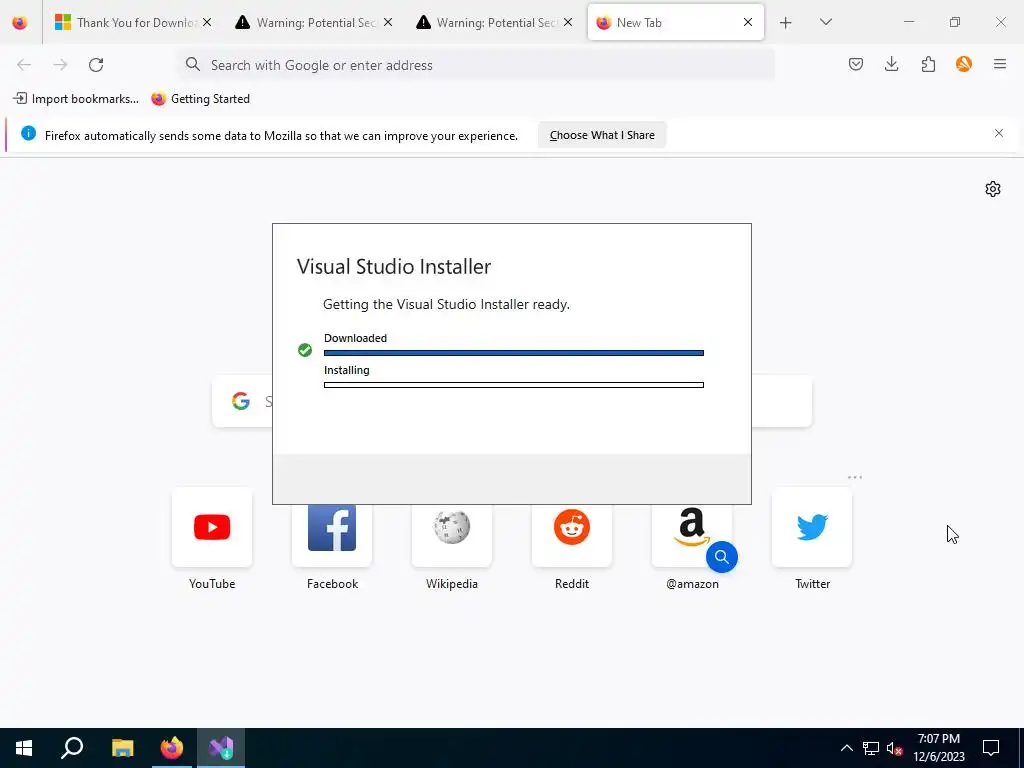1024x768 pixels.
Task: Open the Downloads panel
Action: coord(891,64)
